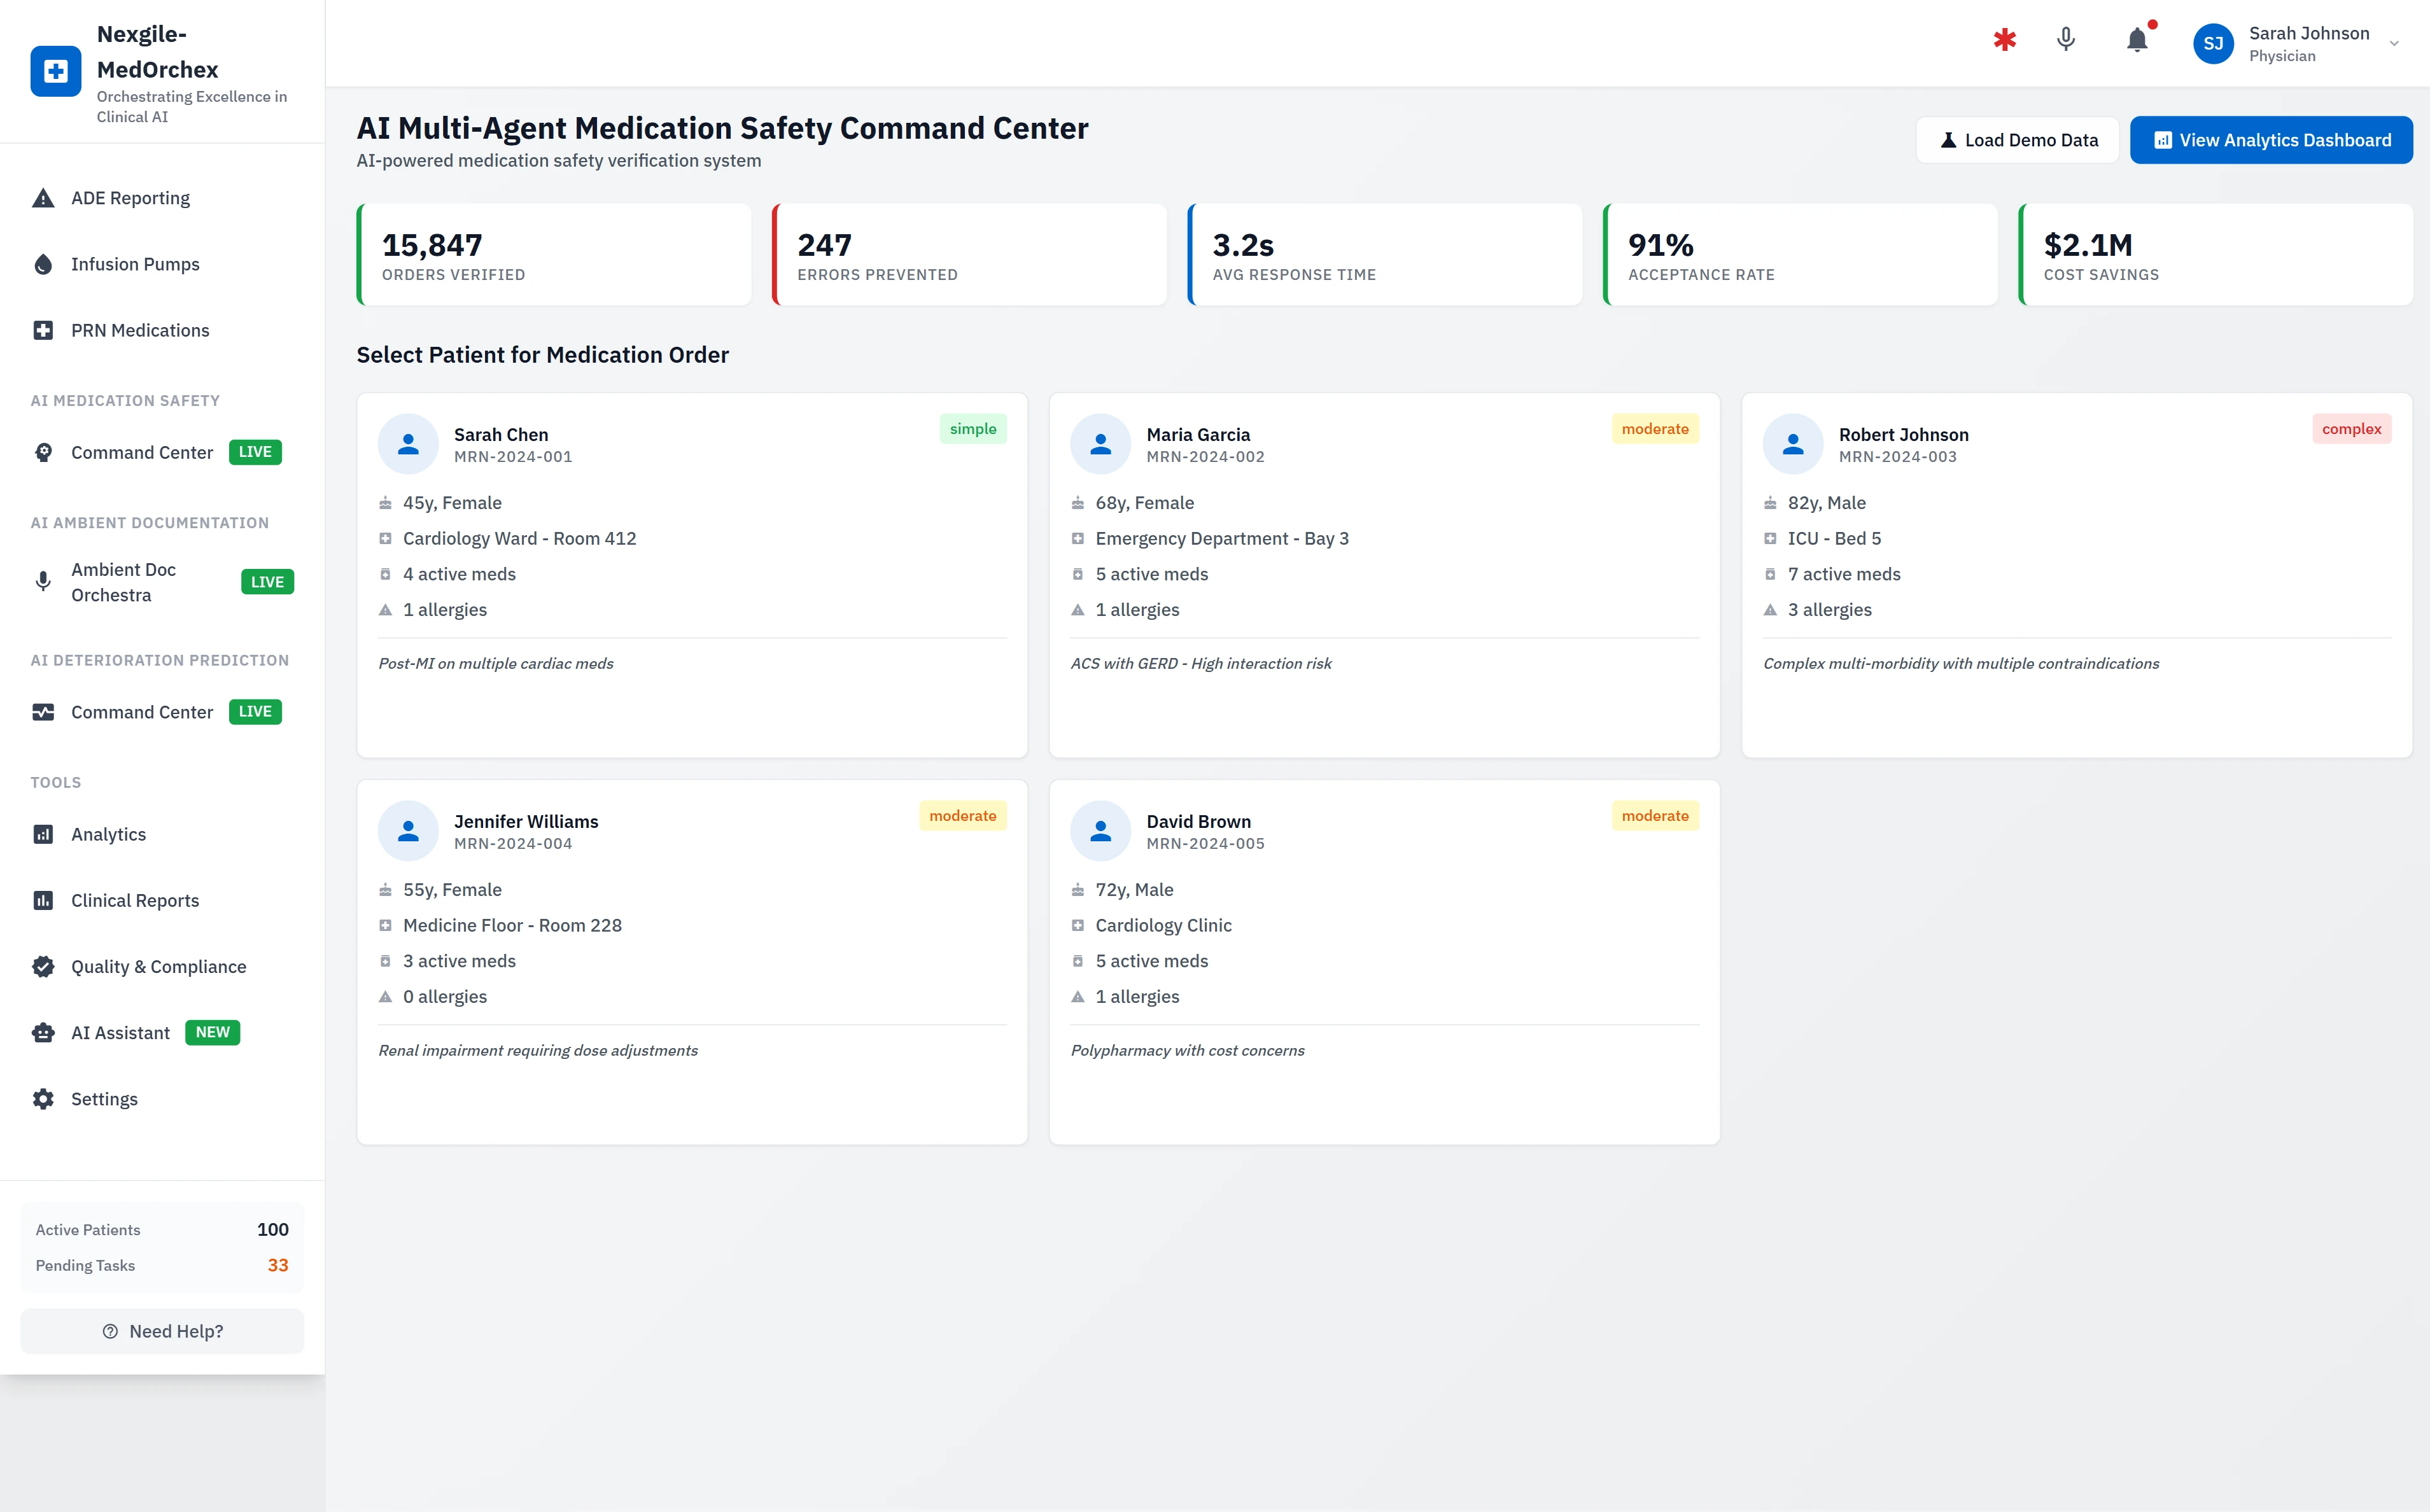Viewport: 2430px width, 1512px height.
Task: Click the microphone icon in the top header
Action: pyautogui.click(x=2065, y=41)
